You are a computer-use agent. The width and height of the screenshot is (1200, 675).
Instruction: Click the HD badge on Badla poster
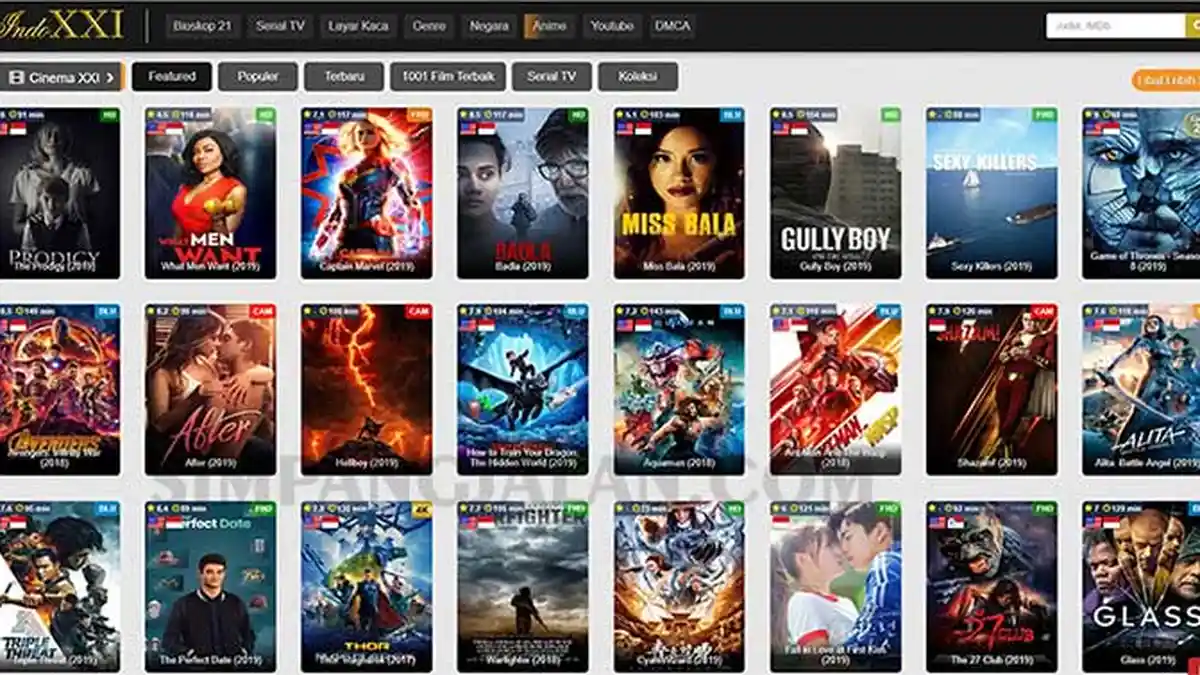point(578,115)
